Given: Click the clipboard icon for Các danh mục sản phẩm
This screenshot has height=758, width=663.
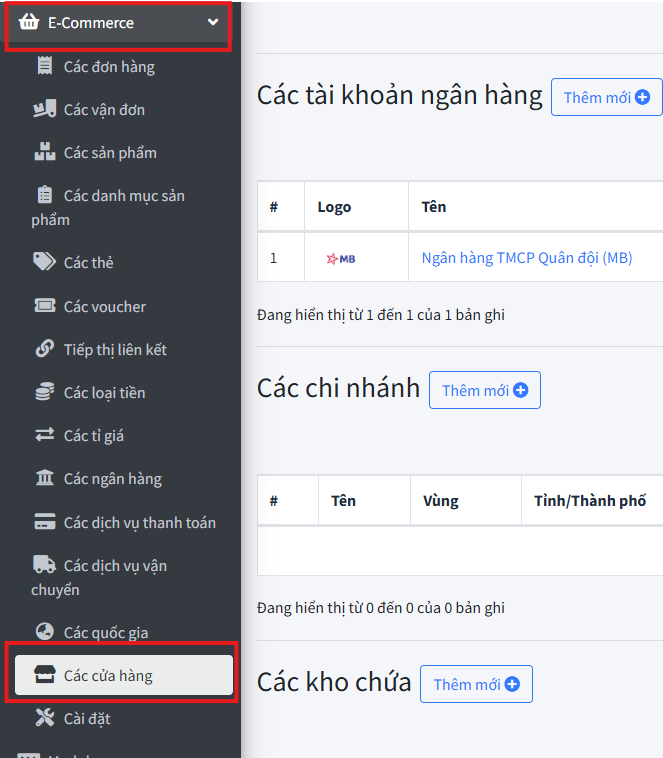Looking at the screenshot, I should click(x=44, y=195).
